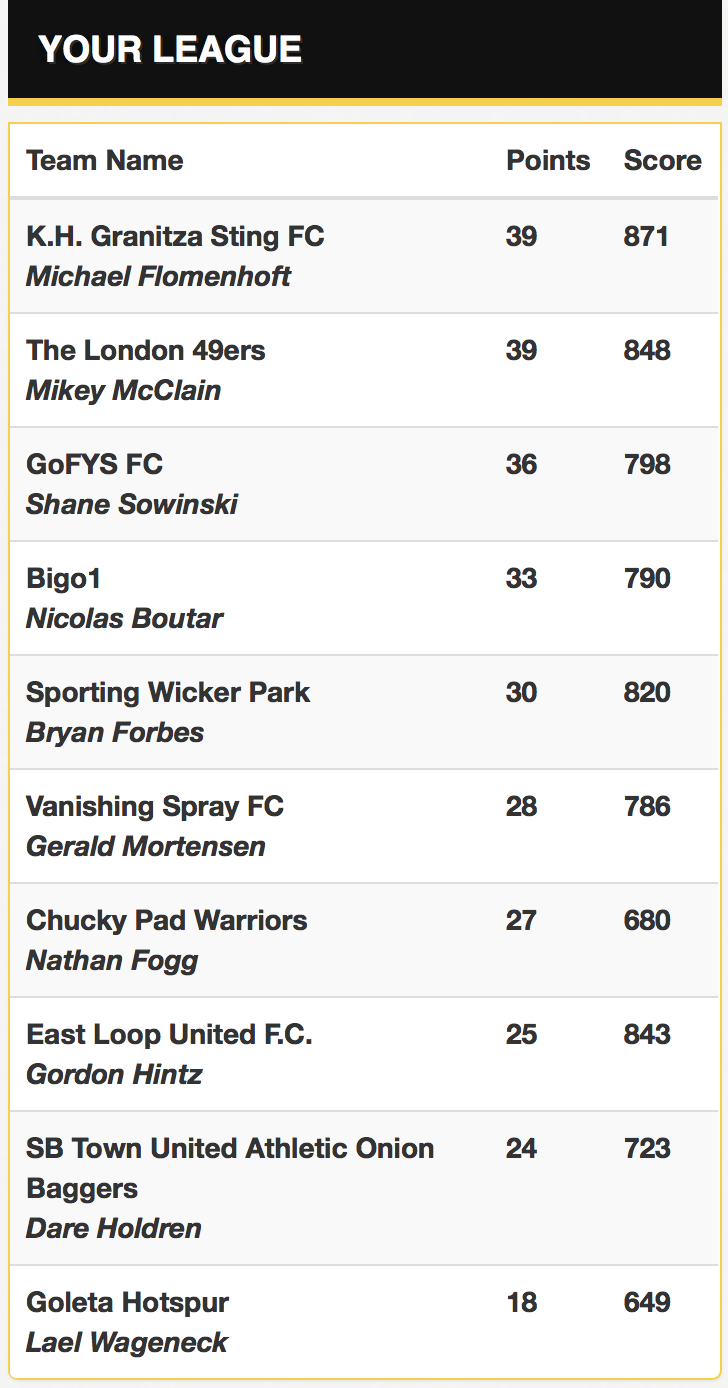Click the Team Name column header
Screen dimensions: 728x1388
pyautogui.click(x=105, y=161)
